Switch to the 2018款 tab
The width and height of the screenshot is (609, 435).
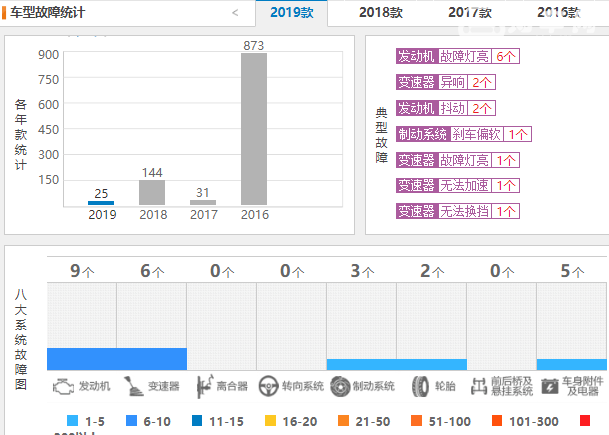point(381,13)
